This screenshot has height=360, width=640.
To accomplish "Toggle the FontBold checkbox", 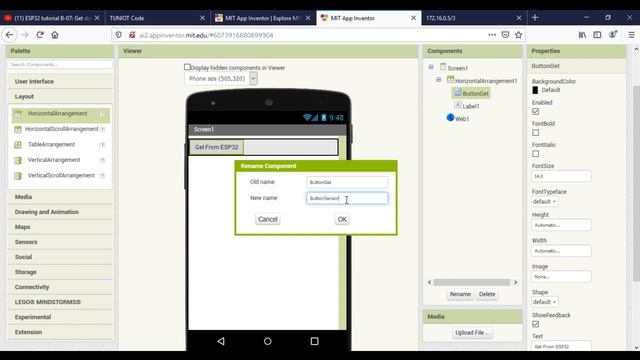I will click(x=536, y=133).
